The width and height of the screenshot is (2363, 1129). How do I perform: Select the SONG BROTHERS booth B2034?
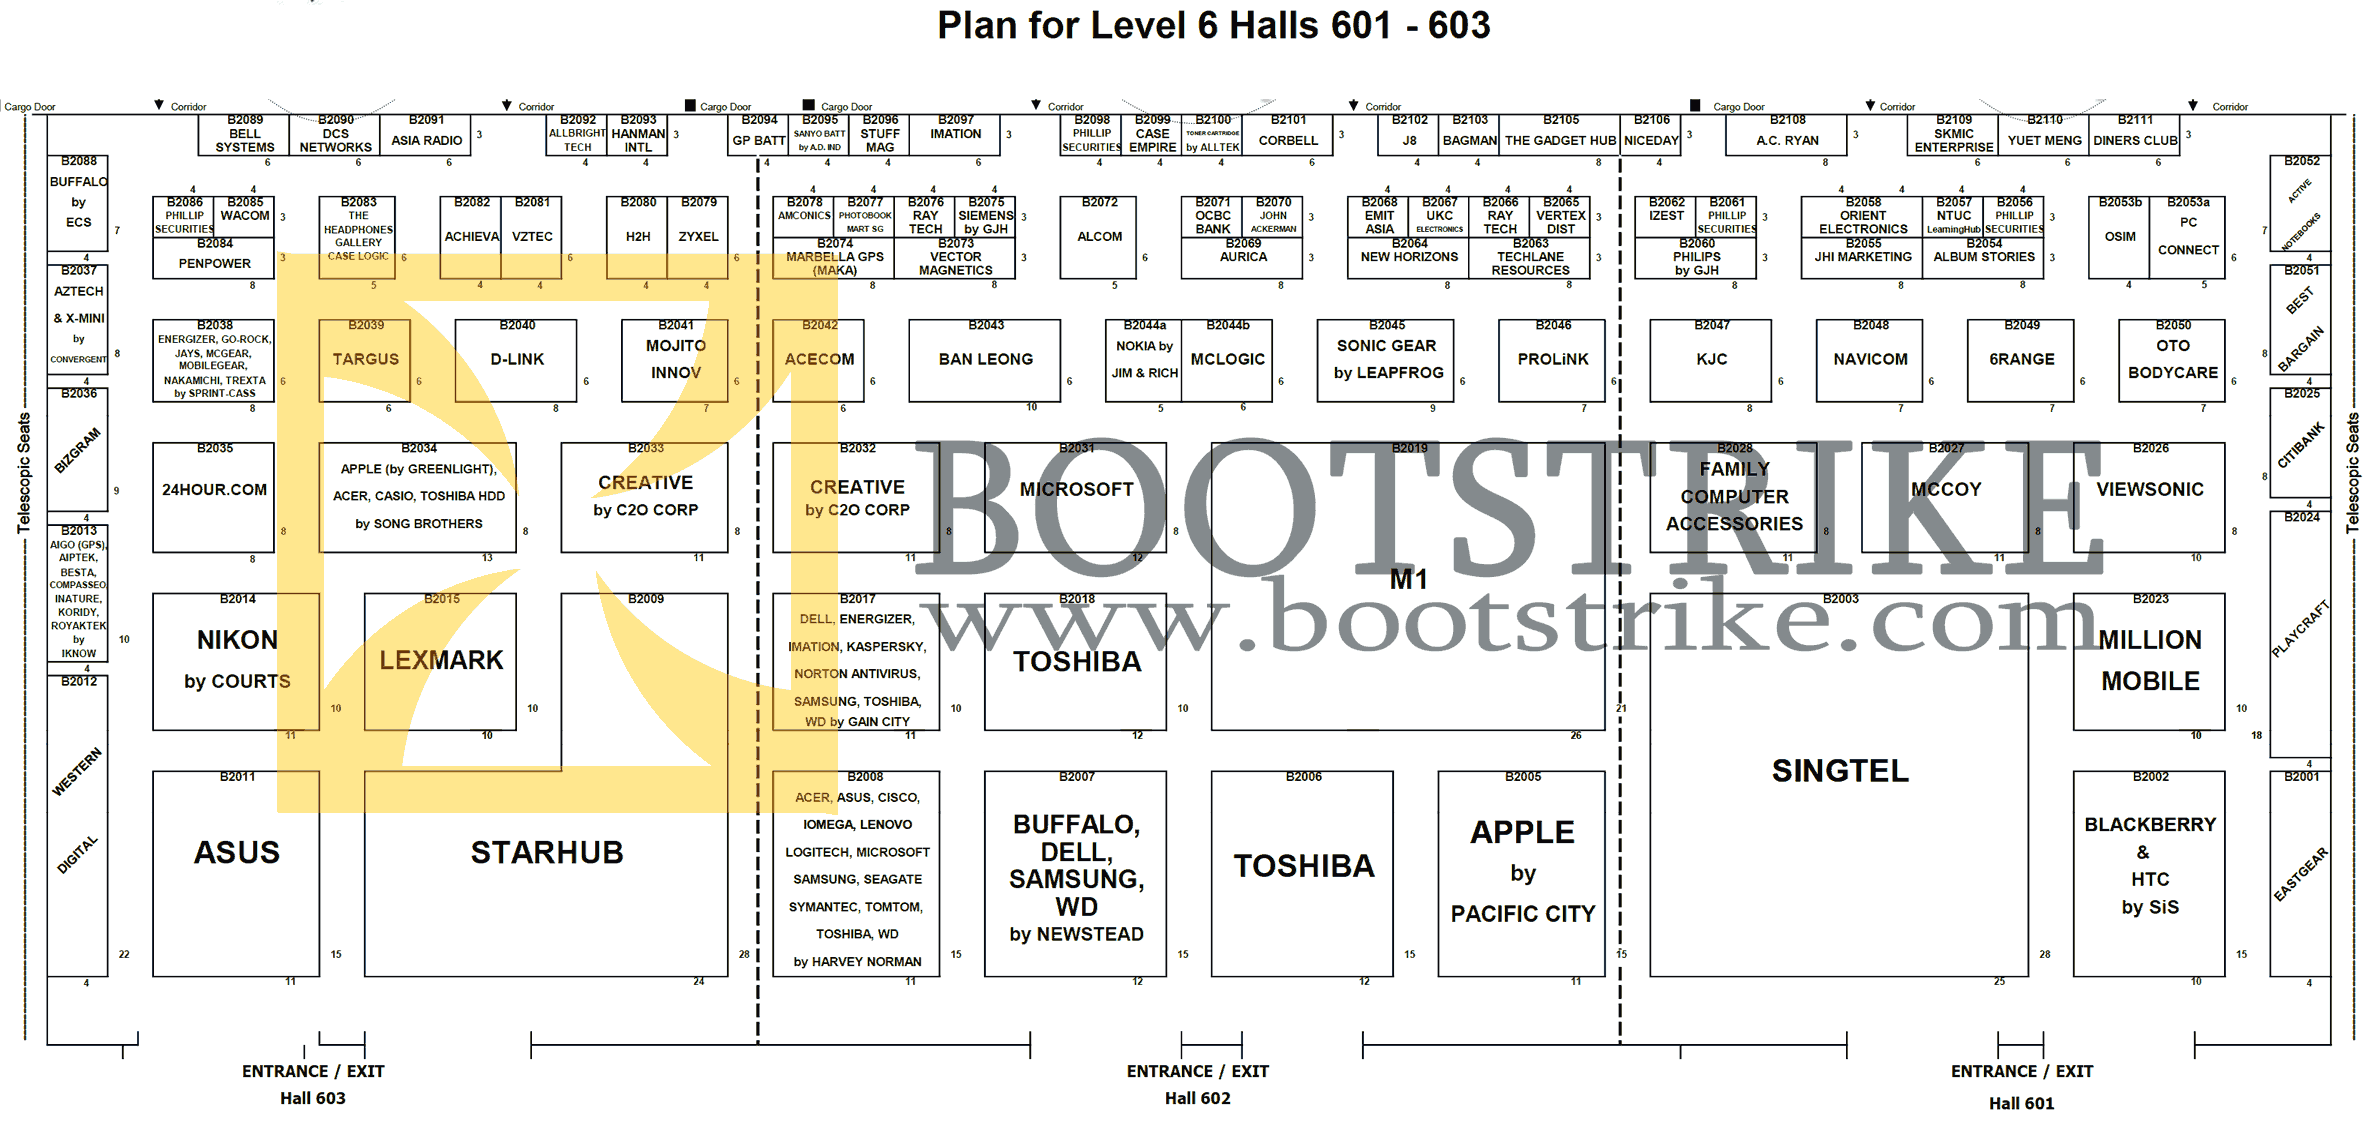[x=418, y=497]
